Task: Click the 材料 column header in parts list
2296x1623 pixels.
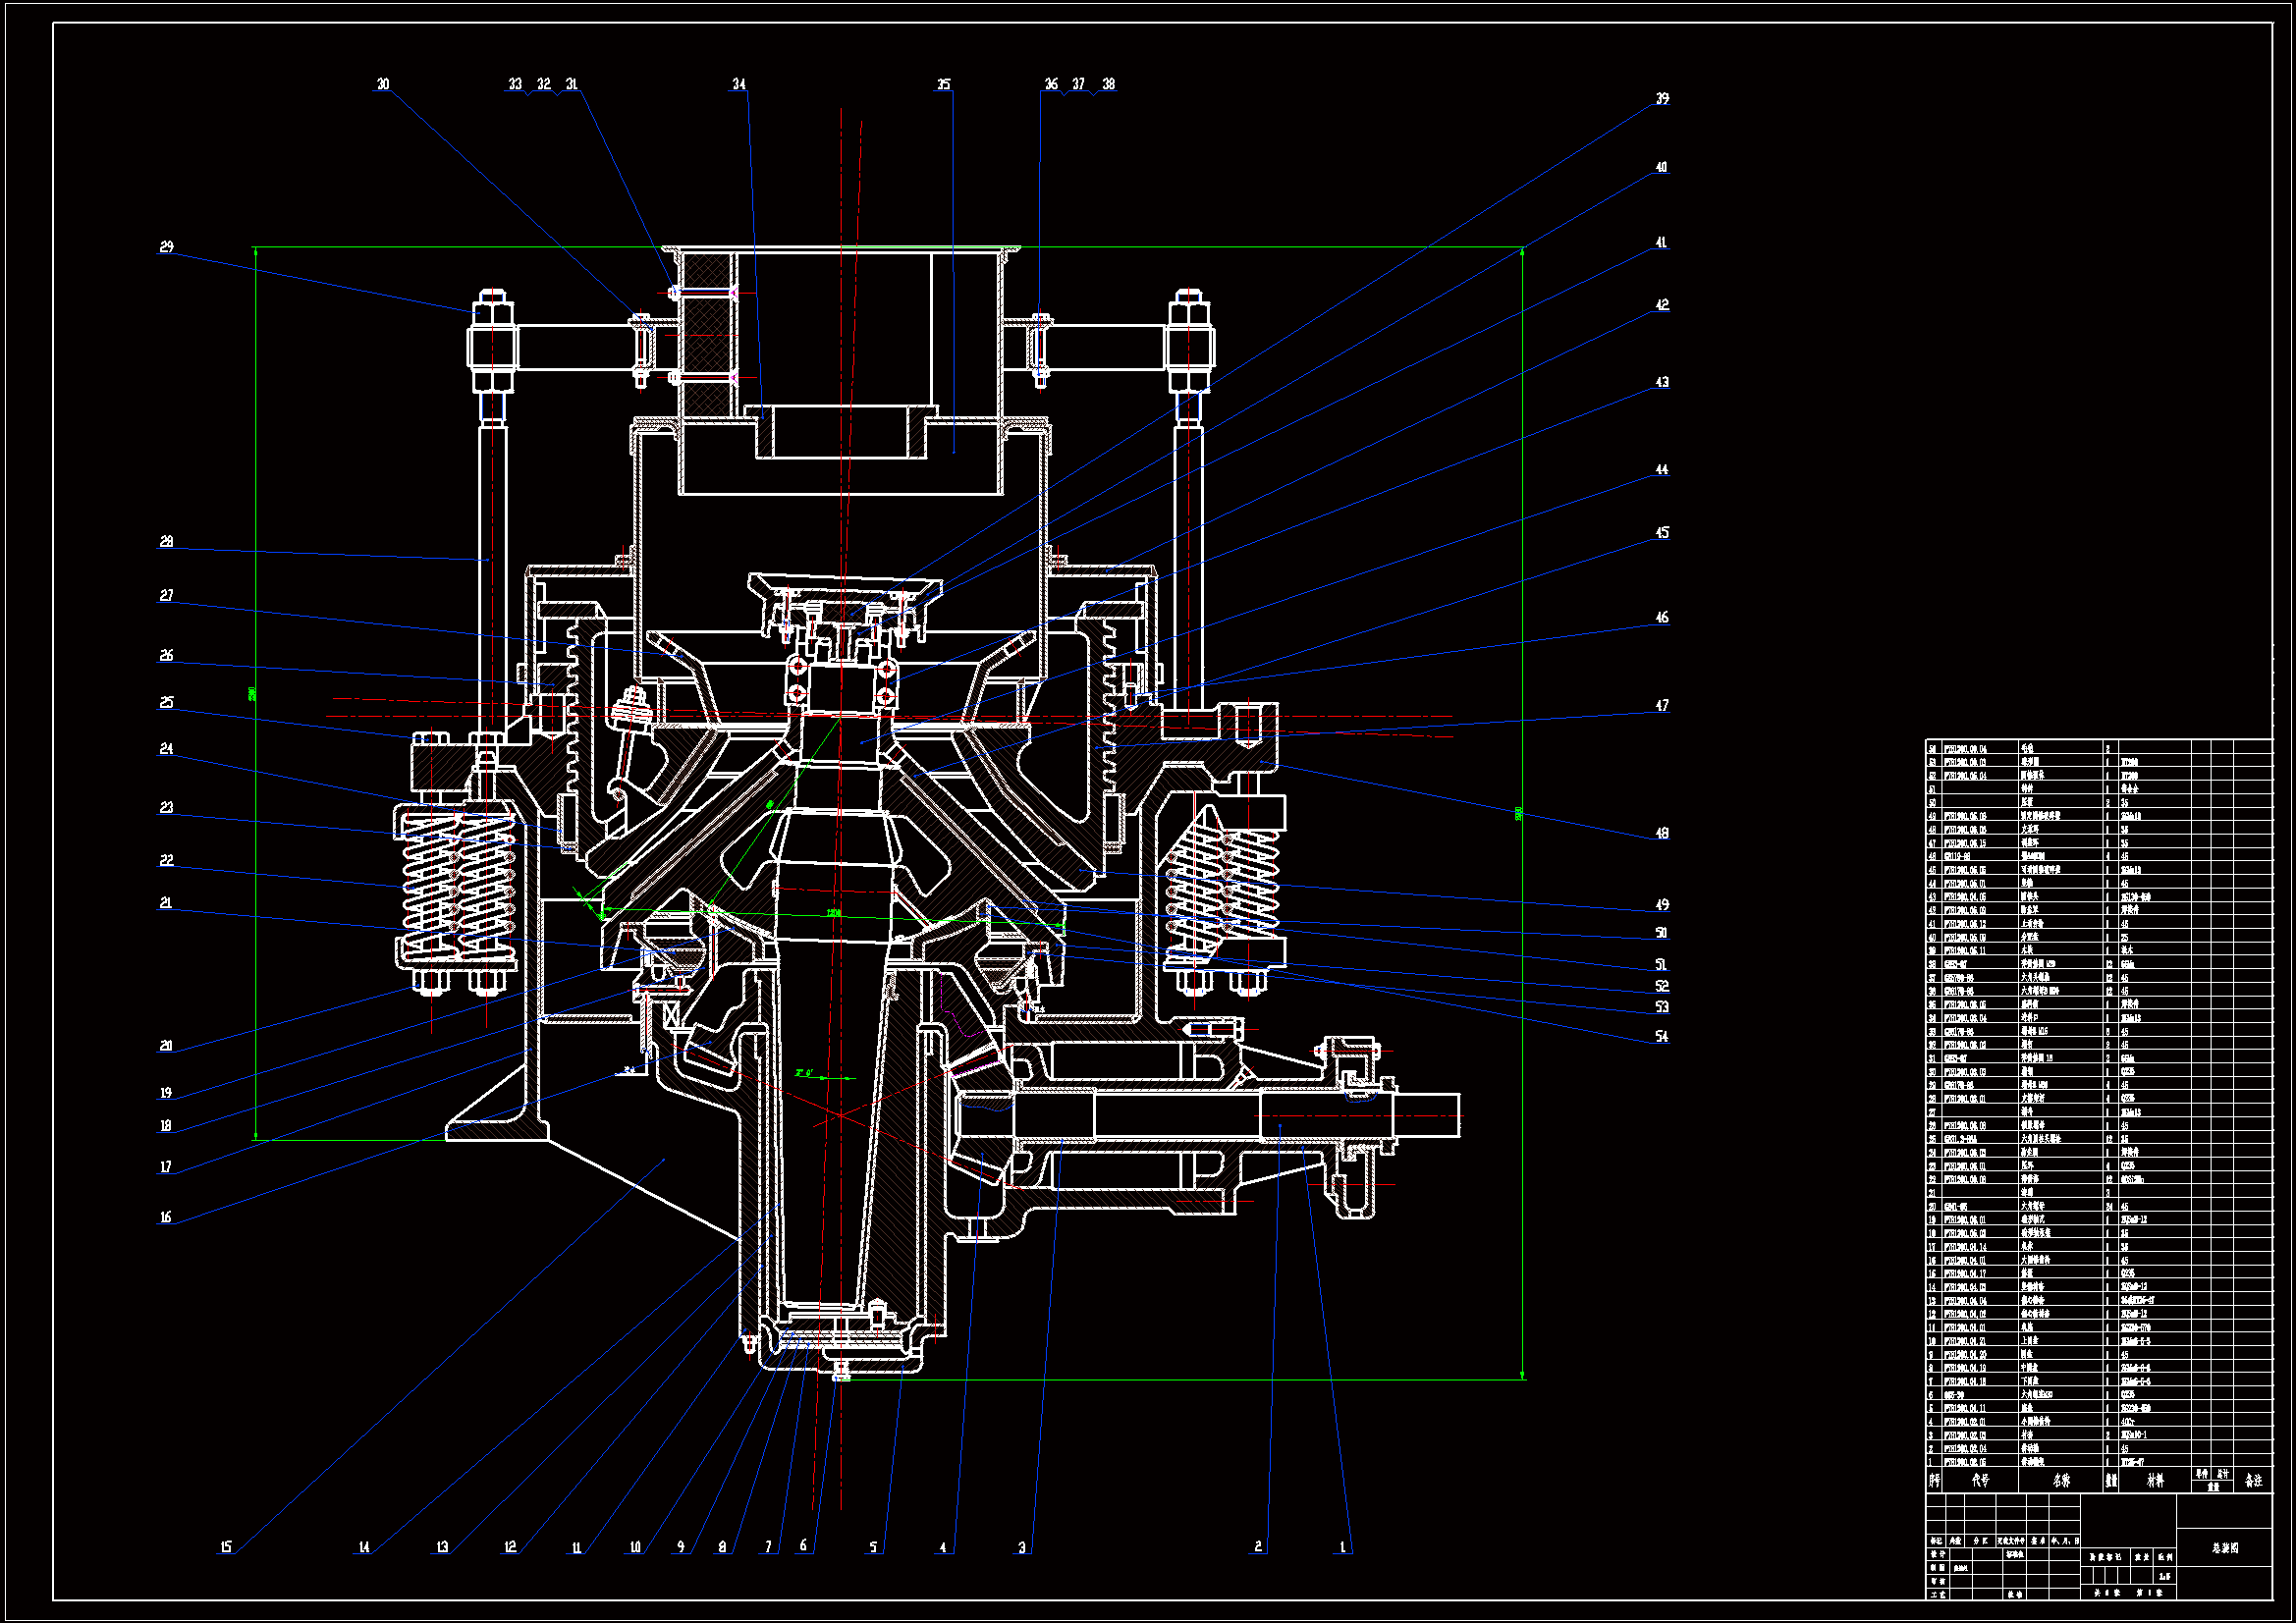Action: point(2154,1480)
